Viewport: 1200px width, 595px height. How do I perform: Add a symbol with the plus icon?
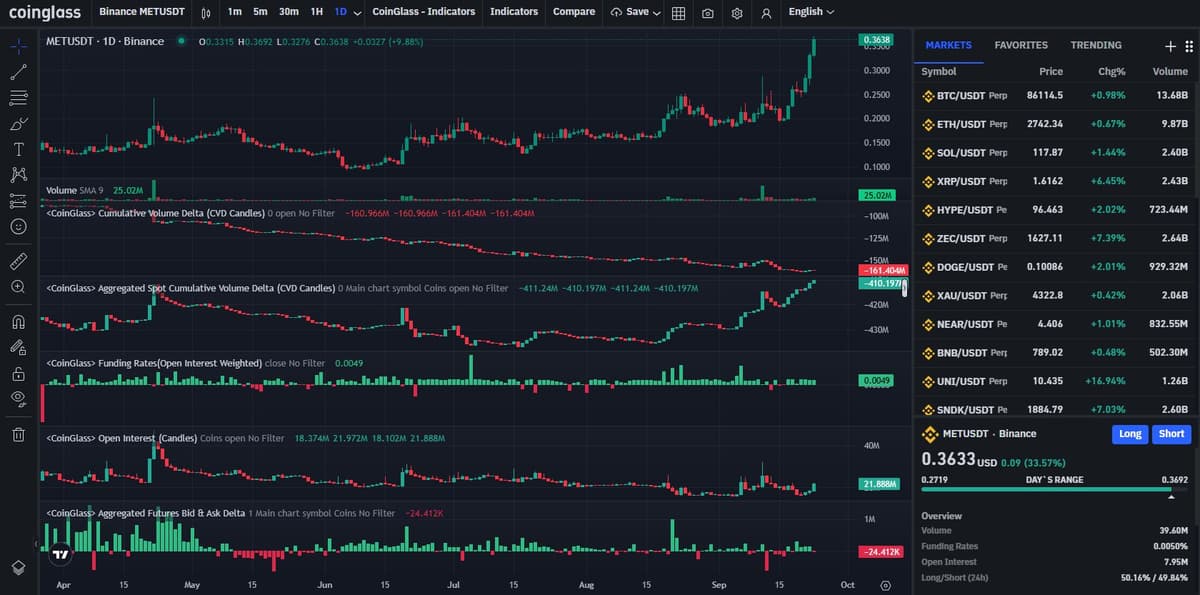click(x=1171, y=46)
